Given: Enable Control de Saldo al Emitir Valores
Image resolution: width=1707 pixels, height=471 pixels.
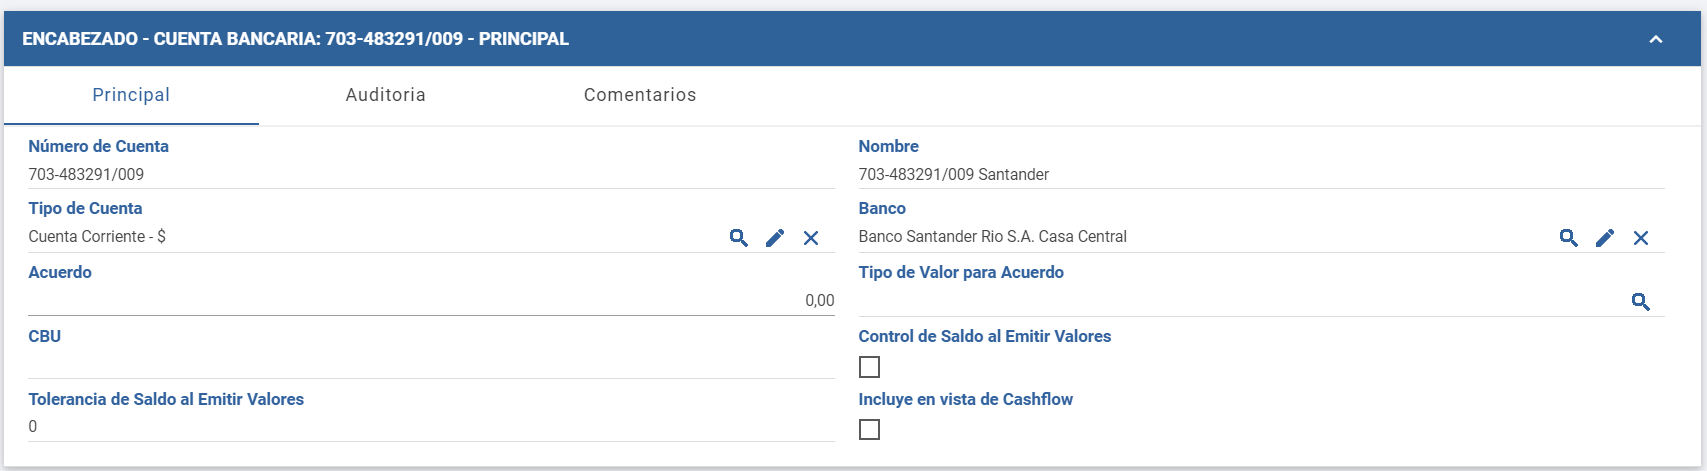Looking at the screenshot, I should [870, 367].
